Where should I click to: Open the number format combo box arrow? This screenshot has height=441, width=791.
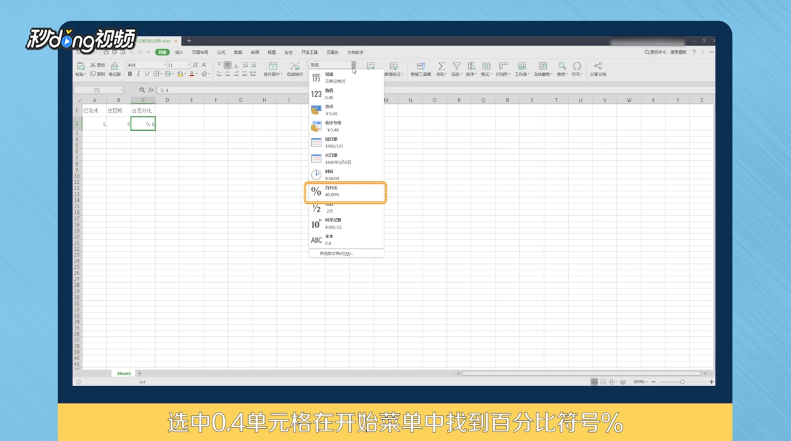354,65
